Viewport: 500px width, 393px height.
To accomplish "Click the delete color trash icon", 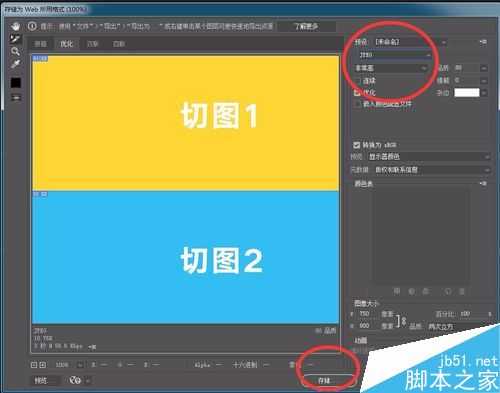I will click(x=462, y=291).
